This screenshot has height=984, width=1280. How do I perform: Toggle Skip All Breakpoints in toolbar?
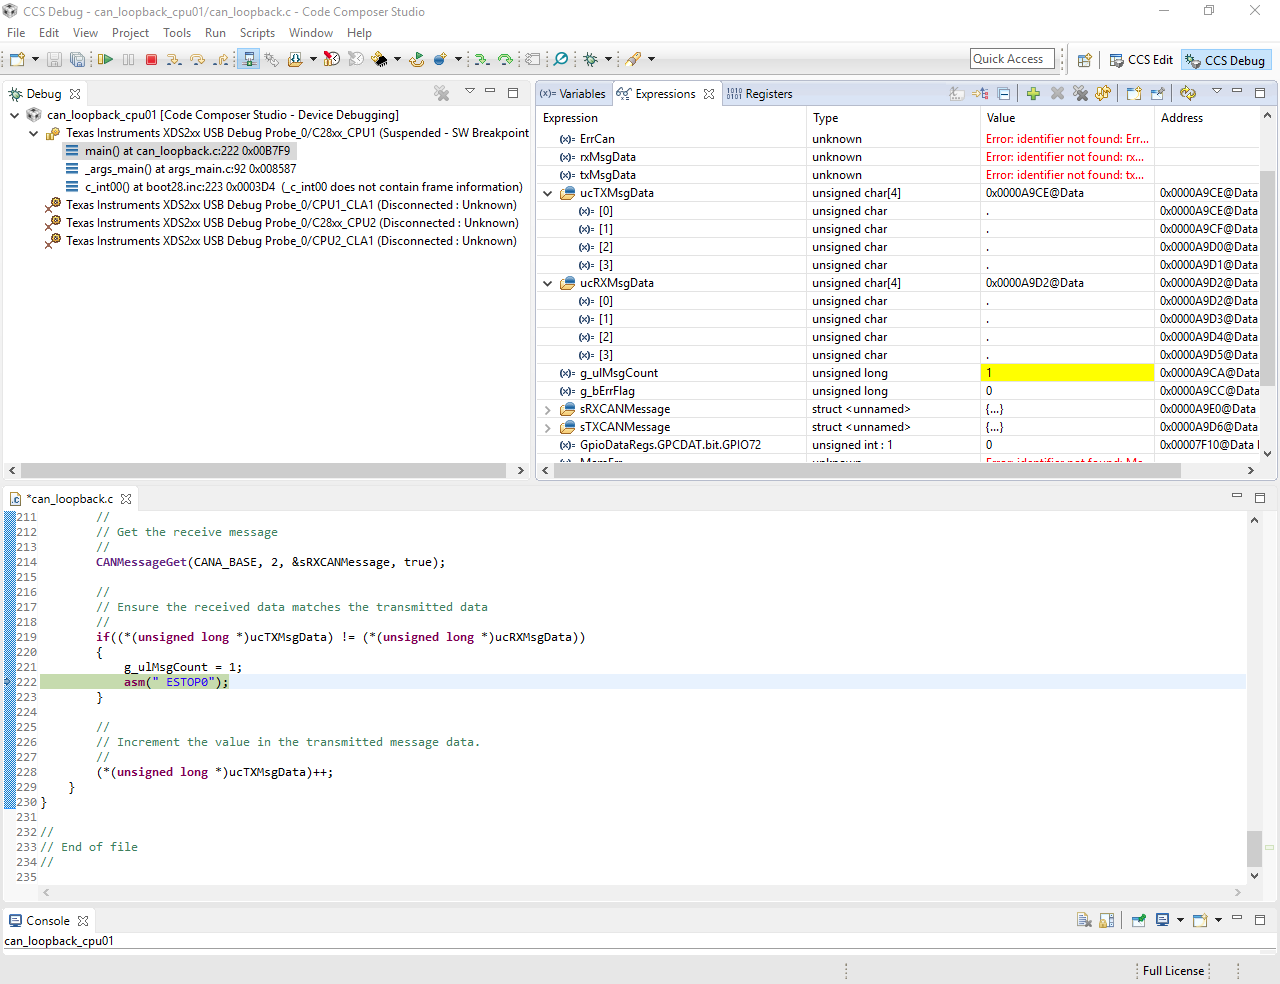562,60
